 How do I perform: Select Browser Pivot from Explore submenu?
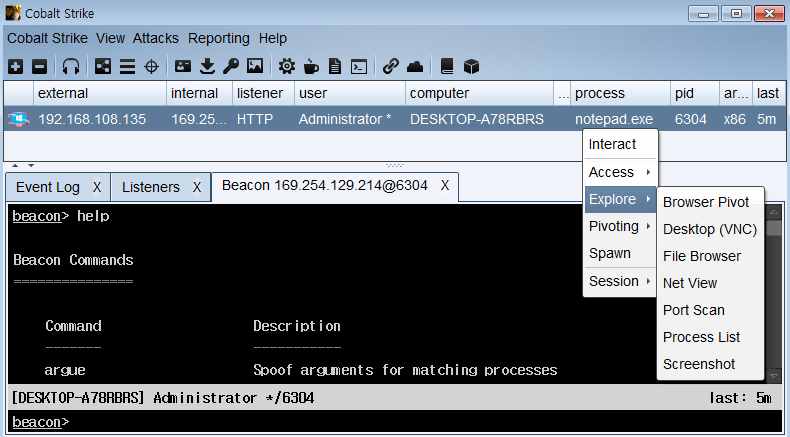[710, 202]
